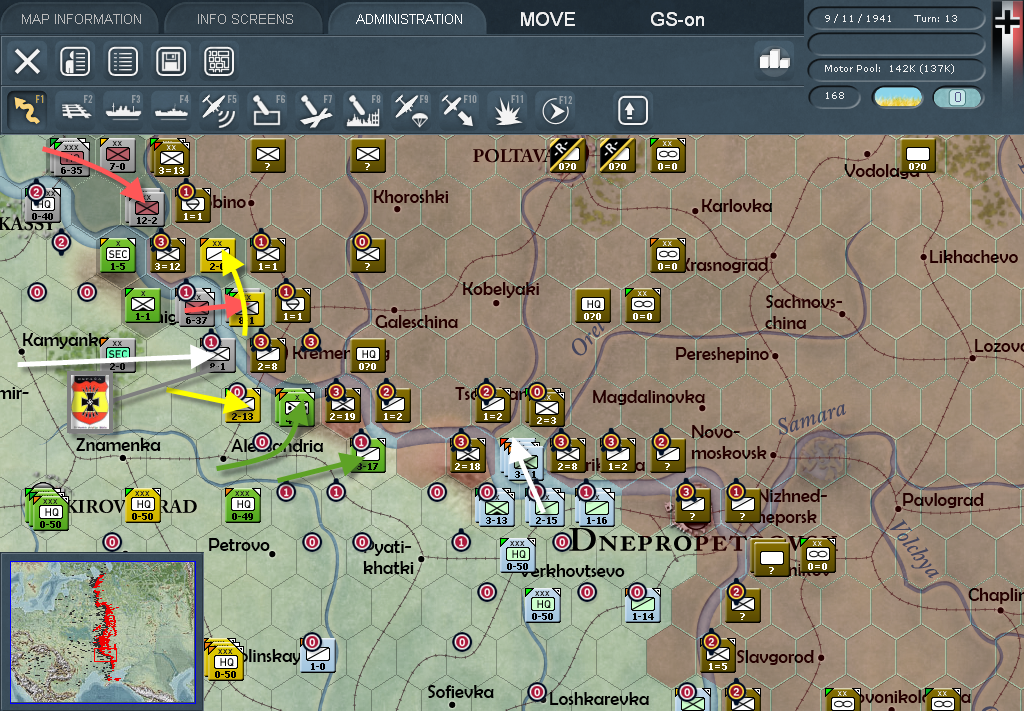Viewport: 1024px width, 711px height.
Task: Click the 168 points counter
Action: (834, 97)
